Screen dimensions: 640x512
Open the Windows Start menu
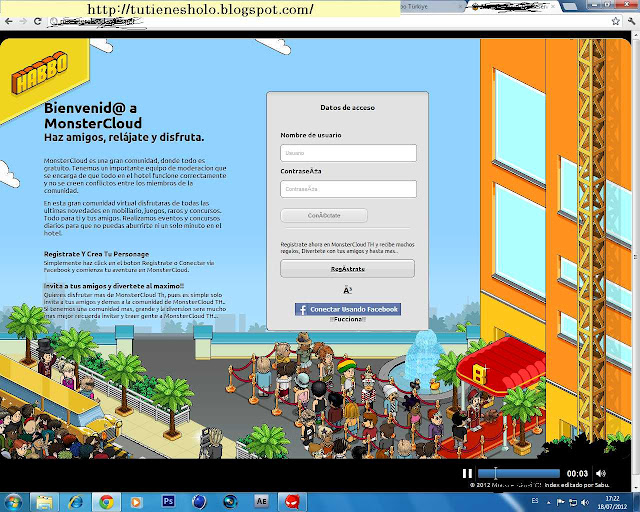[x=13, y=502]
